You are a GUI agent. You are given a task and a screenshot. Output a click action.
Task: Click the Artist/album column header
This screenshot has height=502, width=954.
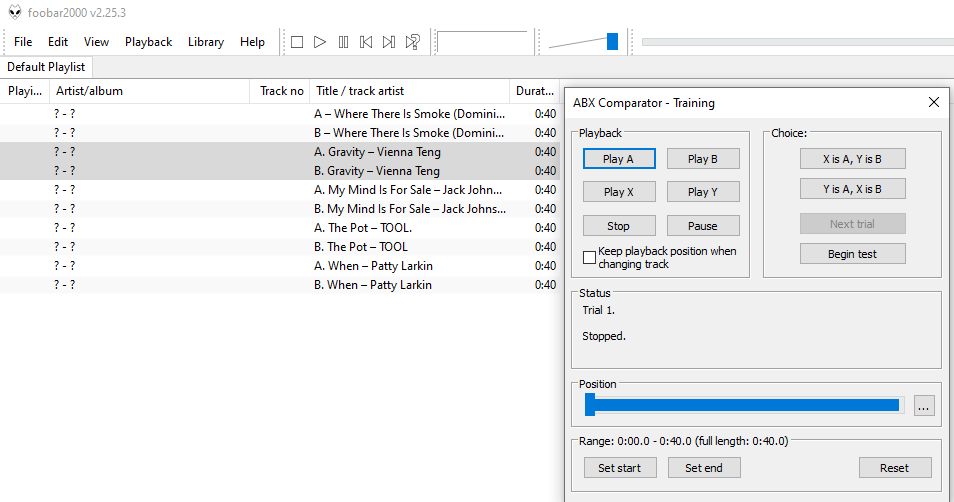(150, 91)
